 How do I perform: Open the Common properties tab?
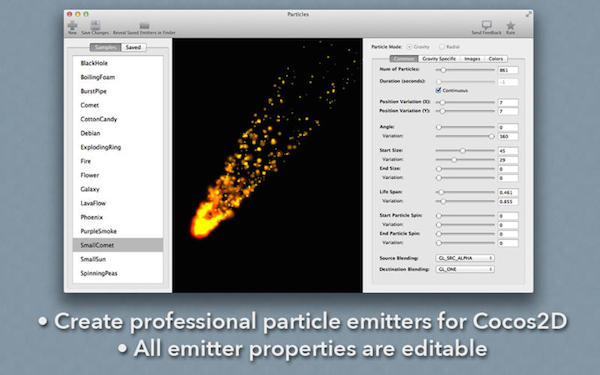tap(404, 59)
